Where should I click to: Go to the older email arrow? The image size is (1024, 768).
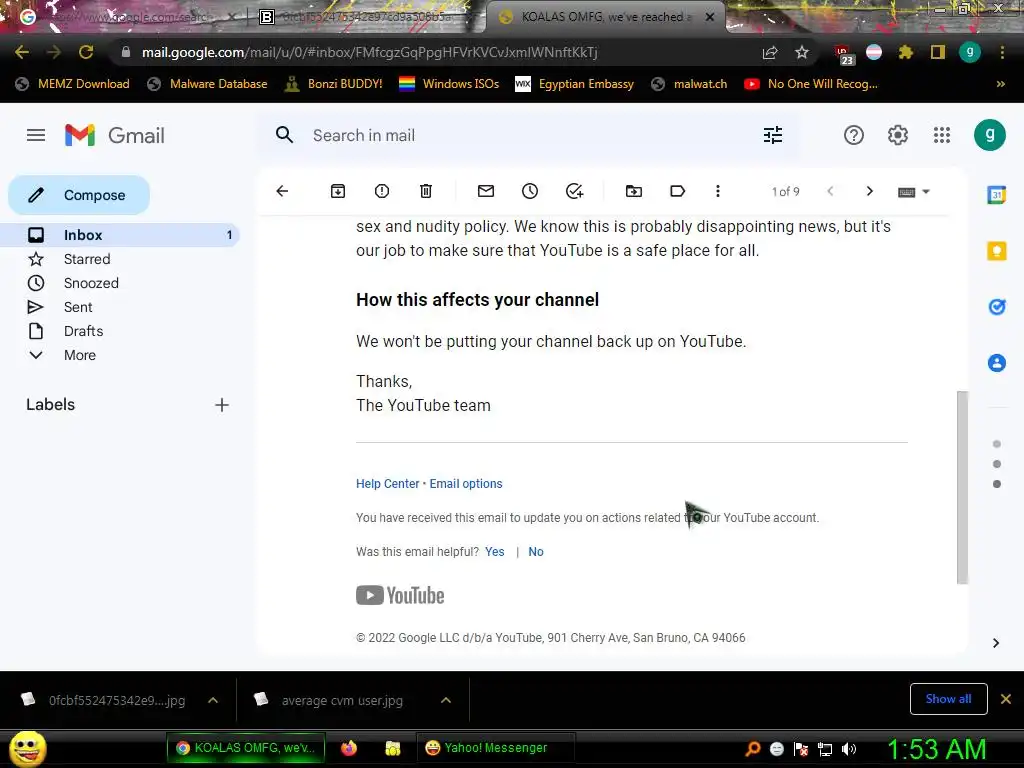[x=869, y=191]
